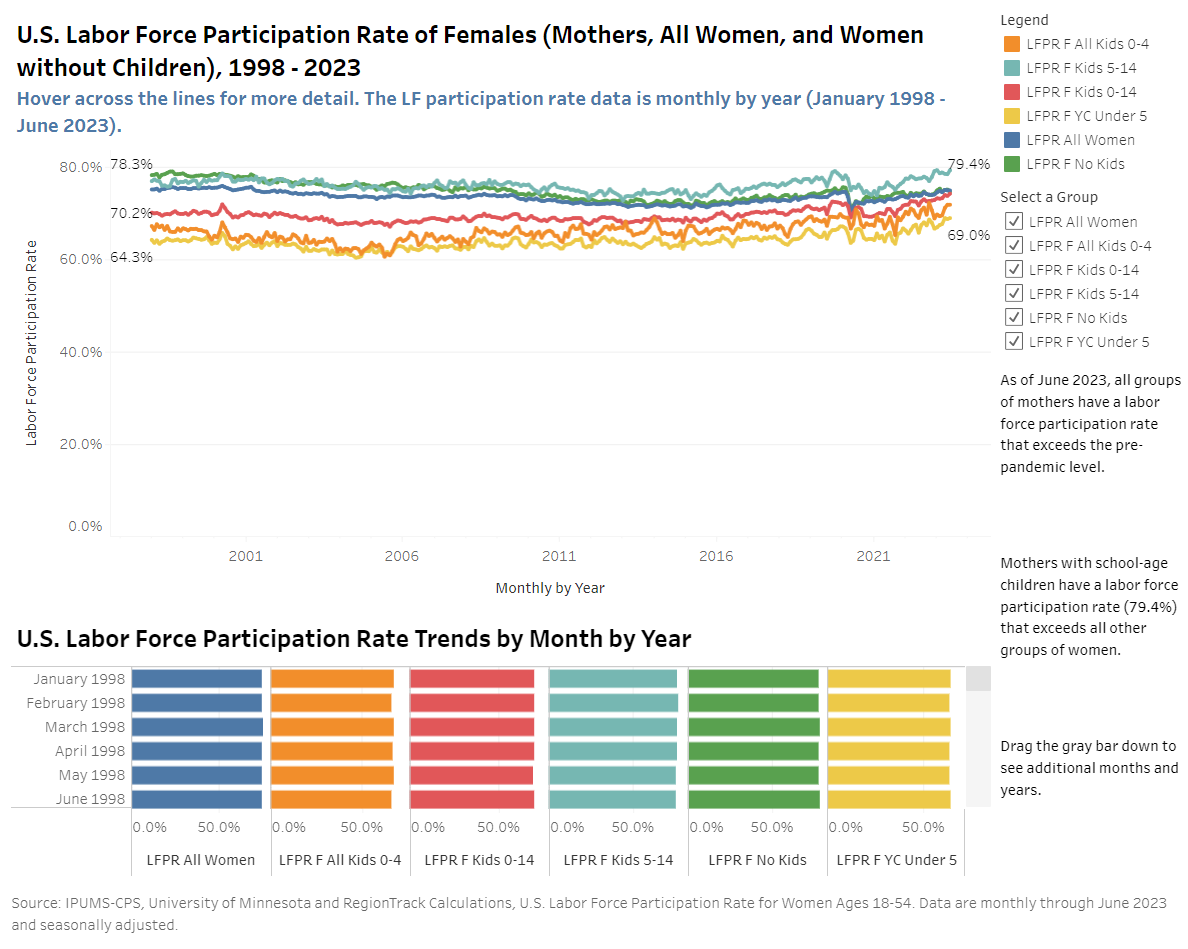
Task: Select the blue LFPR All Women legend swatch
Action: pyautogui.click(x=1010, y=140)
